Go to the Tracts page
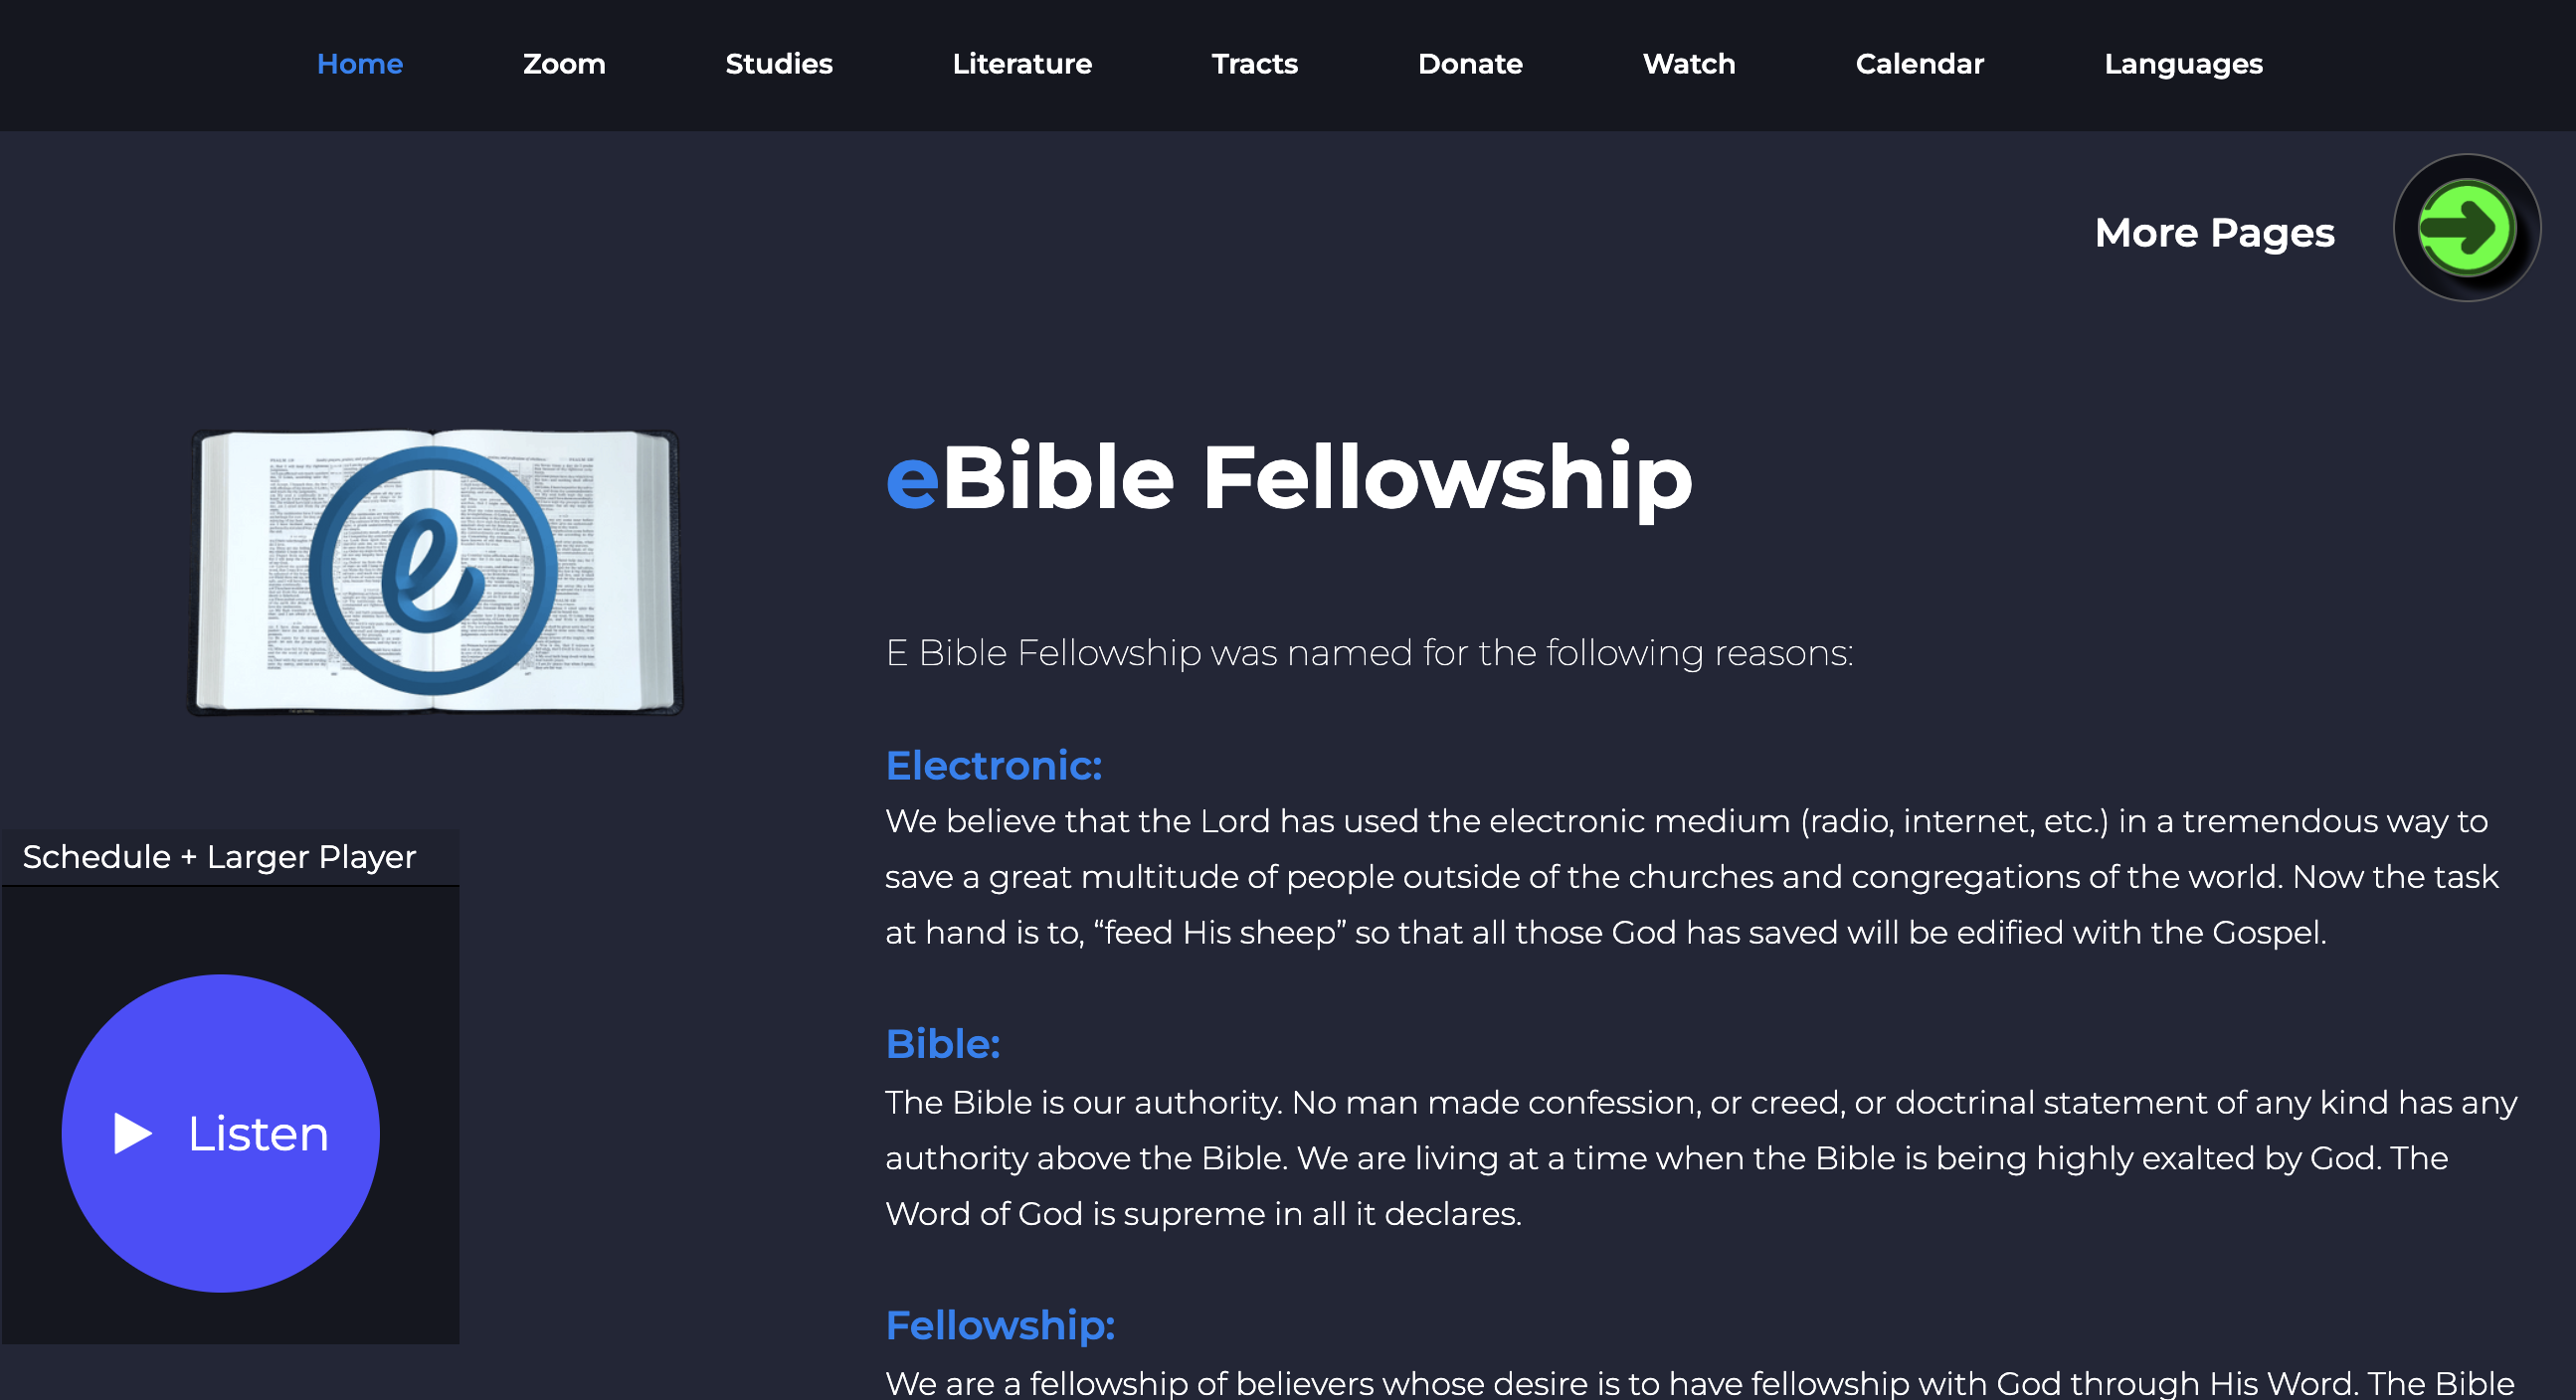The height and width of the screenshot is (1400, 2576). coord(1255,63)
